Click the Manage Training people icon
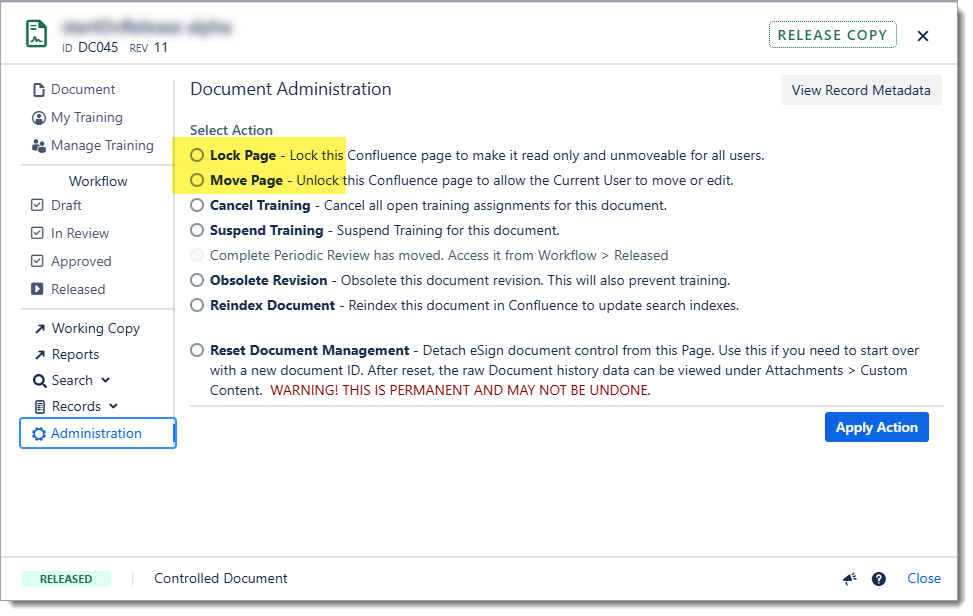This screenshot has height=616, width=973. (x=39, y=146)
